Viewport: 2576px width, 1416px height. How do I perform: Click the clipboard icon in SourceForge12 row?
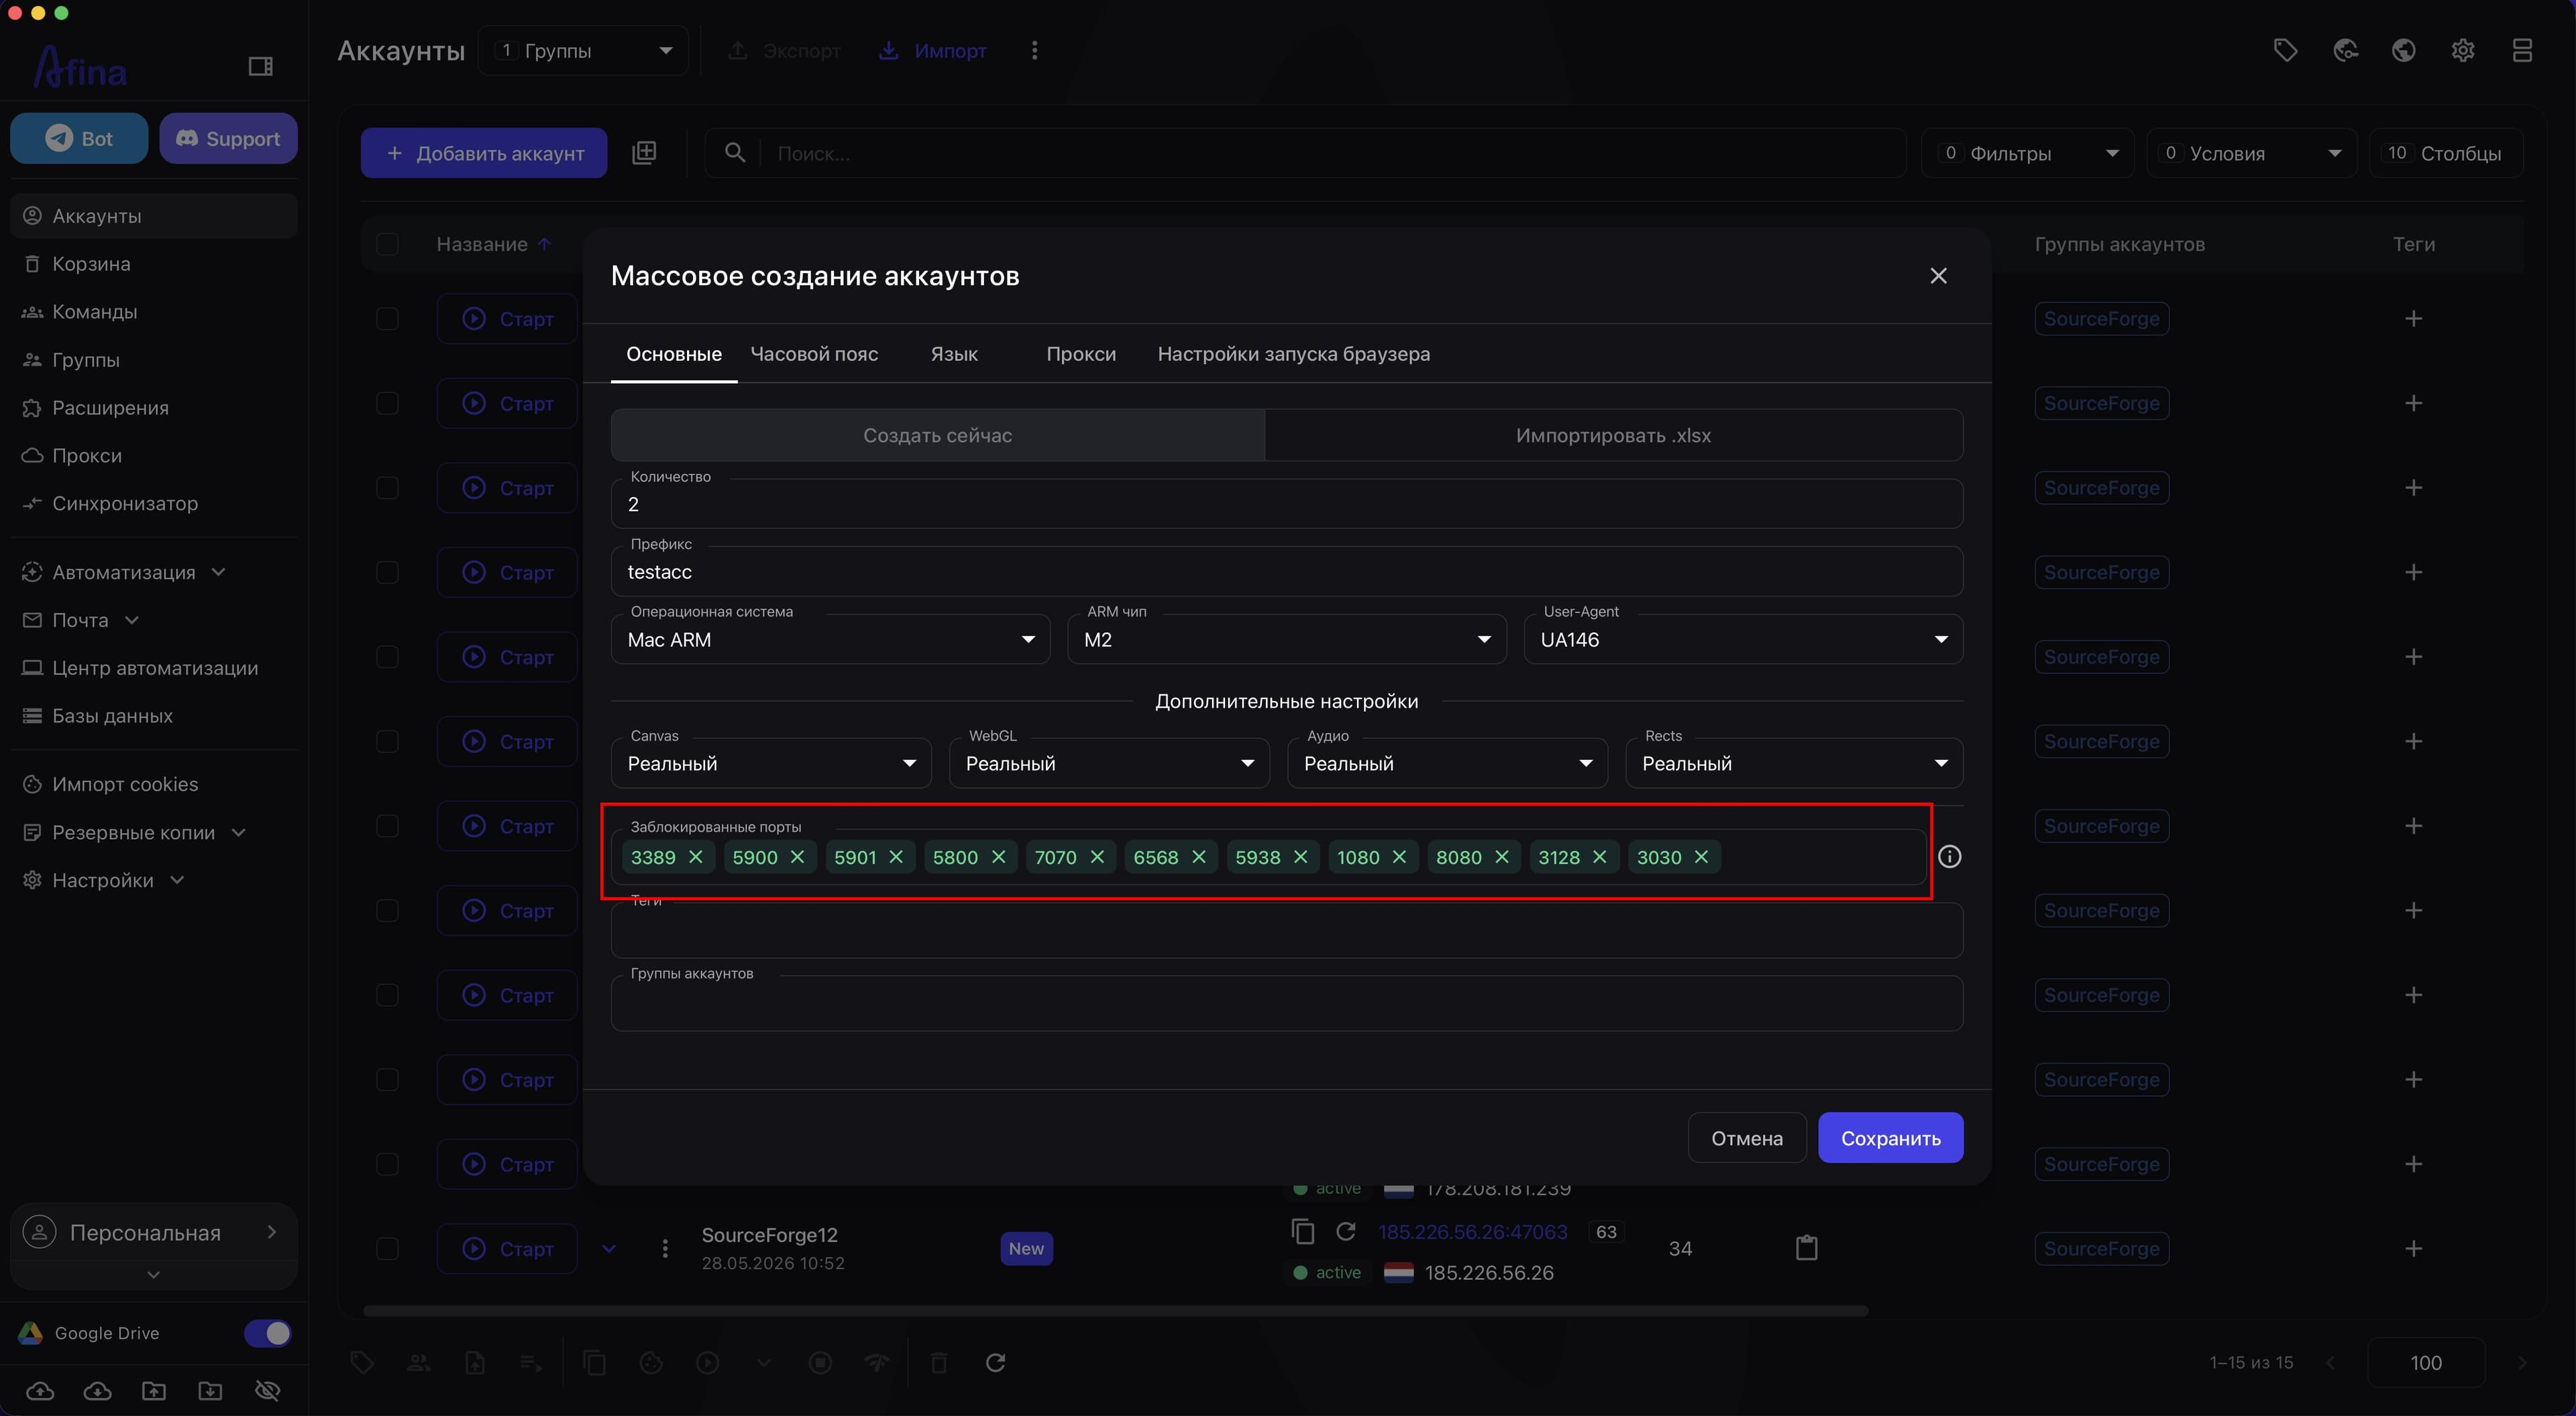coord(1806,1248)
